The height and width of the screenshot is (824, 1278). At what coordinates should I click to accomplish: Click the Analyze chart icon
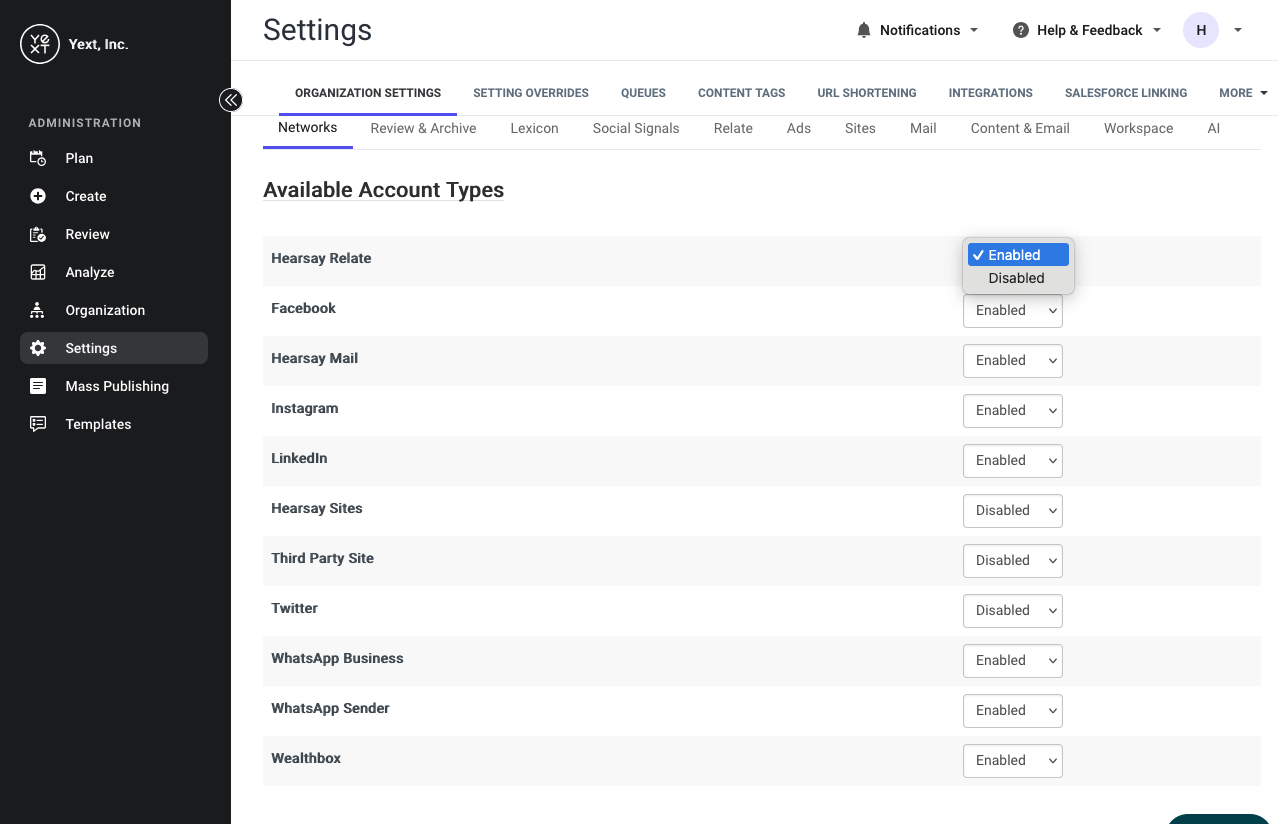38,272
